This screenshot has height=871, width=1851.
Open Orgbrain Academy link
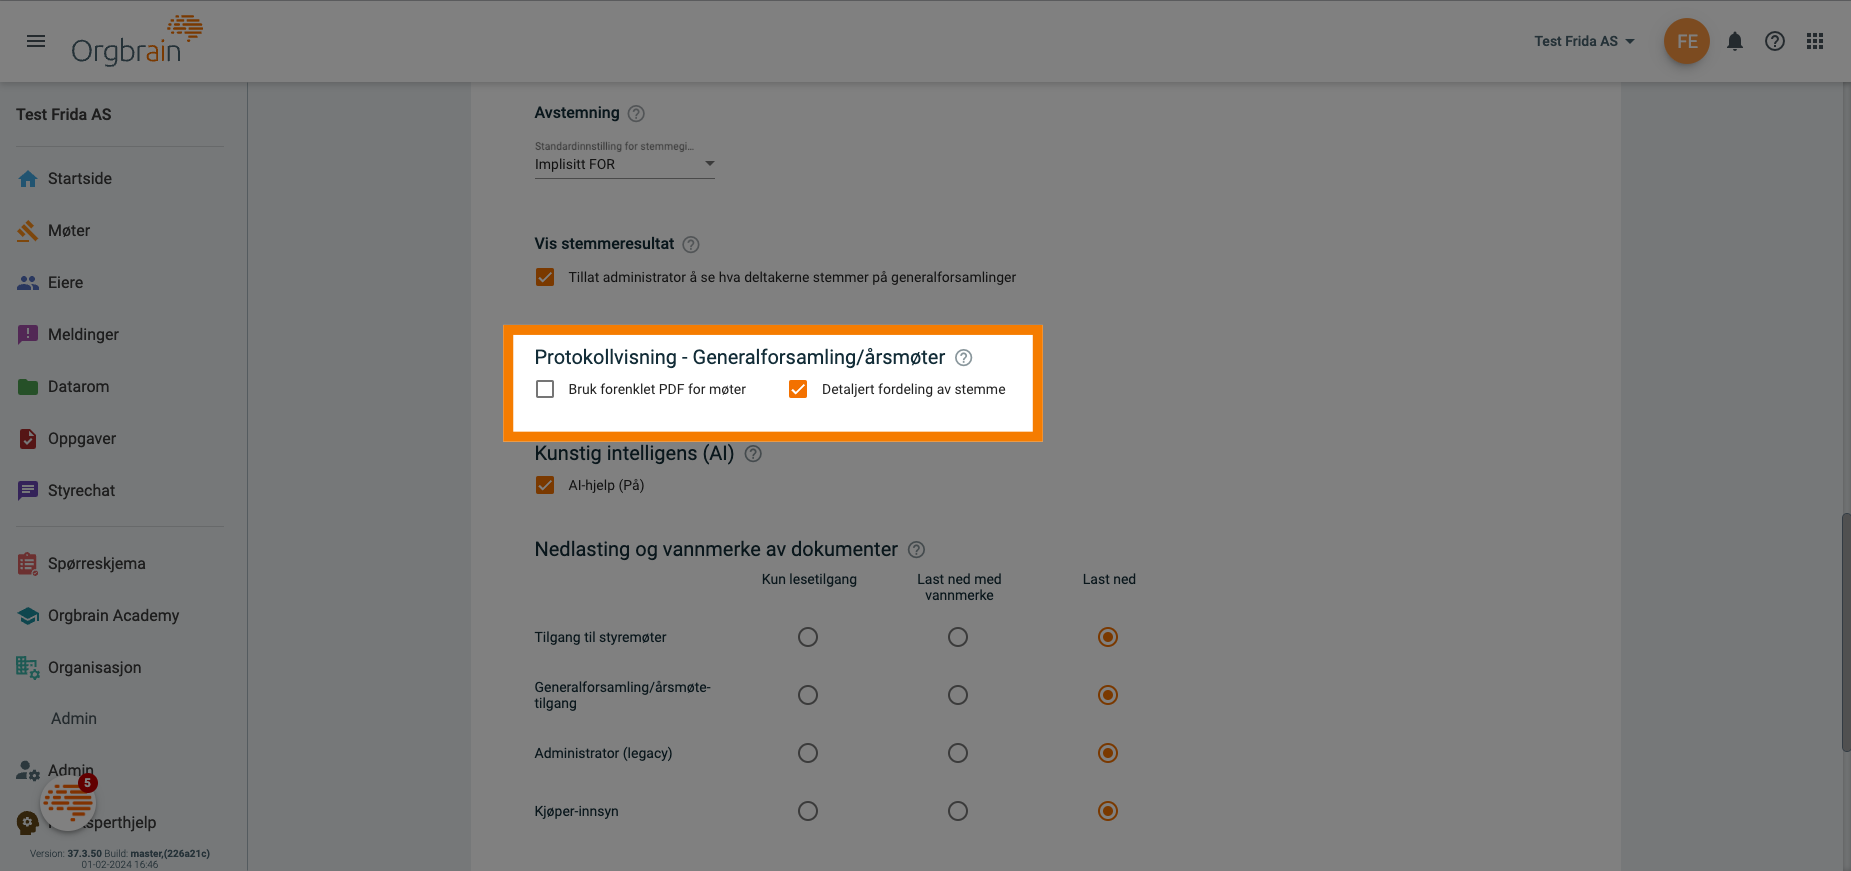(114, 615)
